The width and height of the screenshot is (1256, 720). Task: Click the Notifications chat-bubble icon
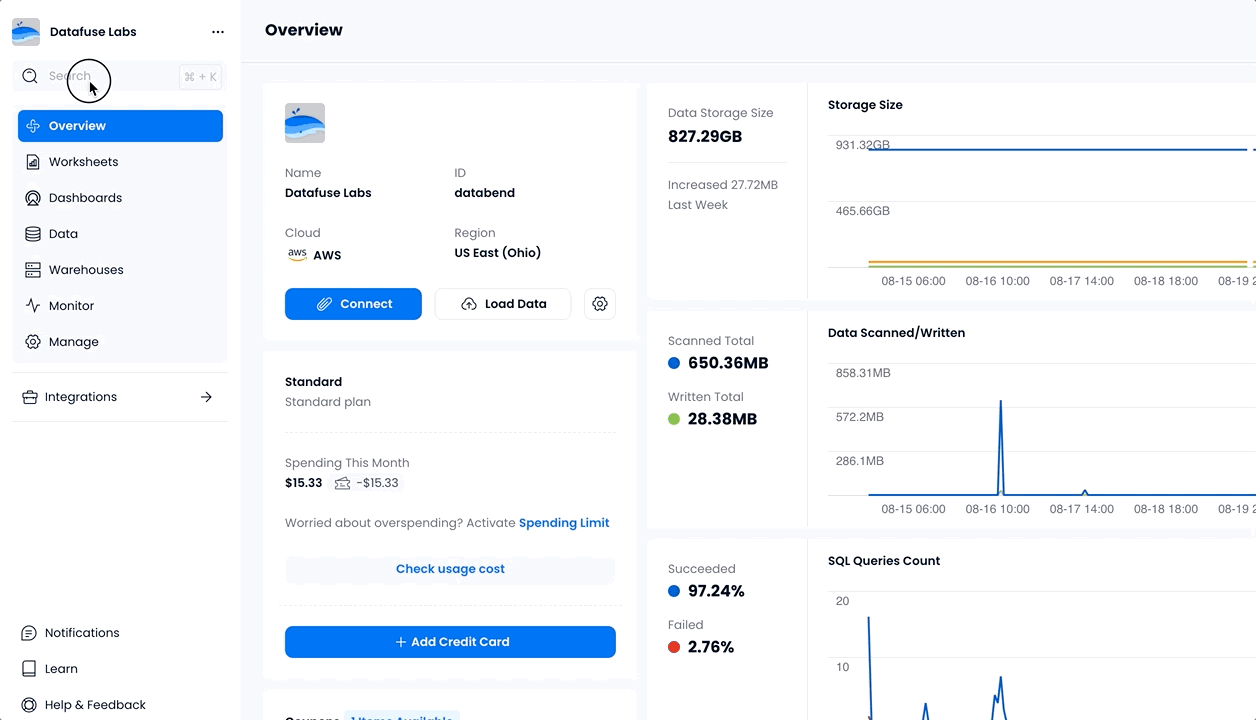pyautogui.click(x=29, y=633)
